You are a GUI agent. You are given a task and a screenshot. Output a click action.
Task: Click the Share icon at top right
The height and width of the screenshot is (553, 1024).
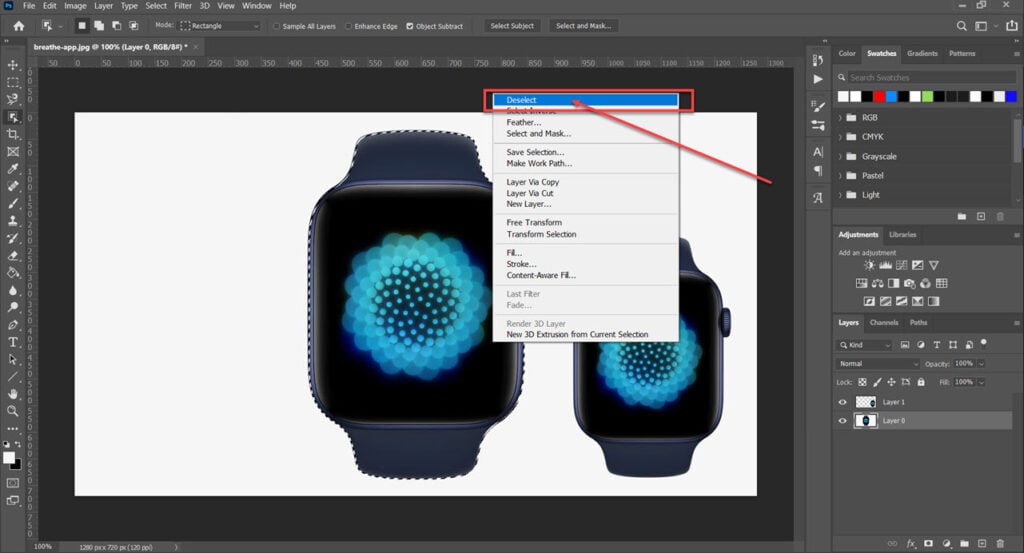pos(1012,26)
